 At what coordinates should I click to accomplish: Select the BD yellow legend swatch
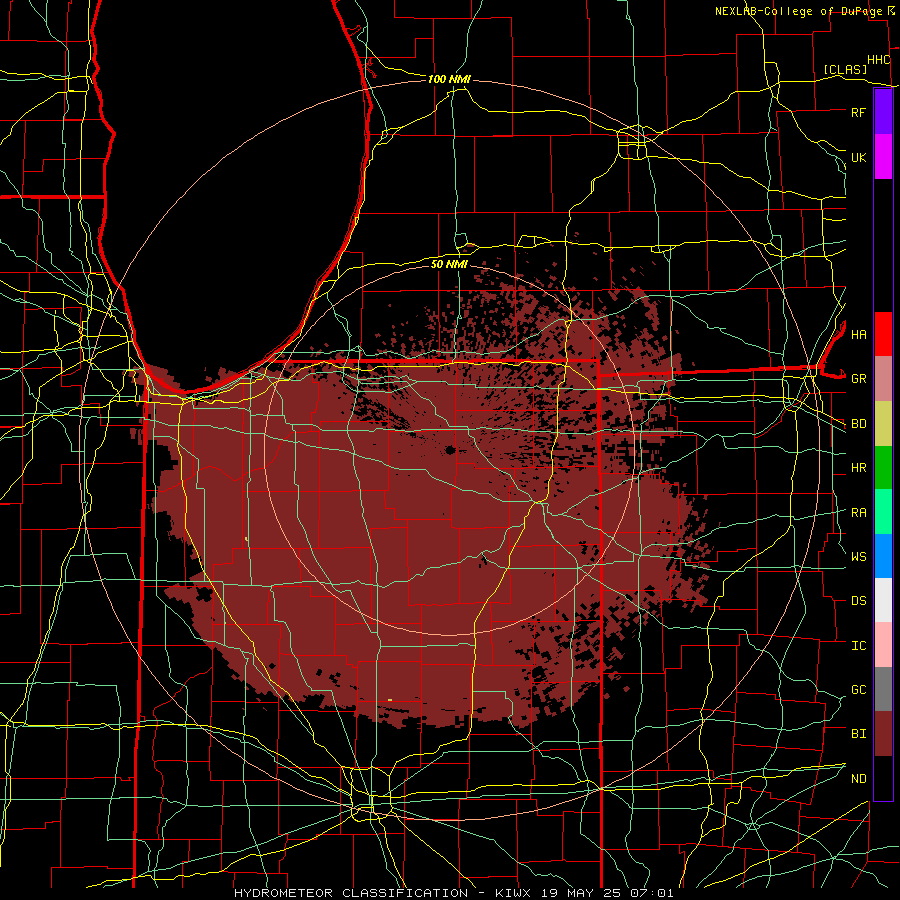point(883,423)
